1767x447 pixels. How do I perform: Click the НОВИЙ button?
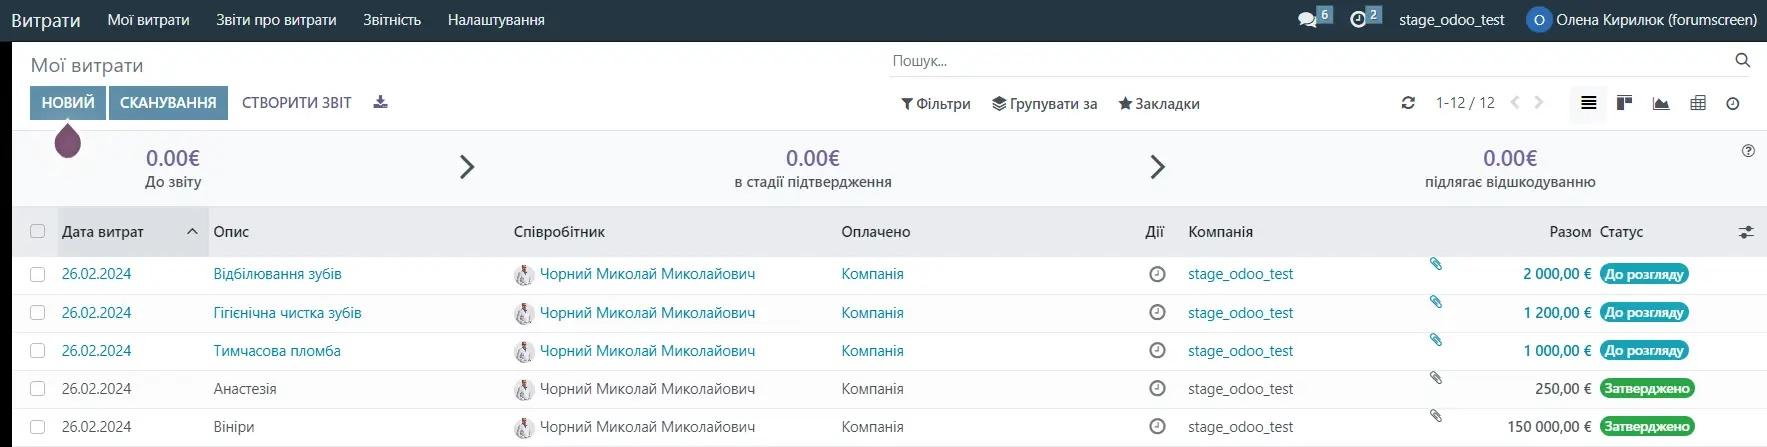point(68,102)
